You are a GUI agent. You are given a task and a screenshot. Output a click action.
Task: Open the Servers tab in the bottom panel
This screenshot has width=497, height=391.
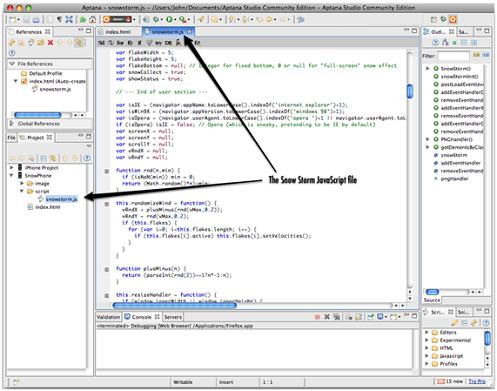[x=173, y=317]
